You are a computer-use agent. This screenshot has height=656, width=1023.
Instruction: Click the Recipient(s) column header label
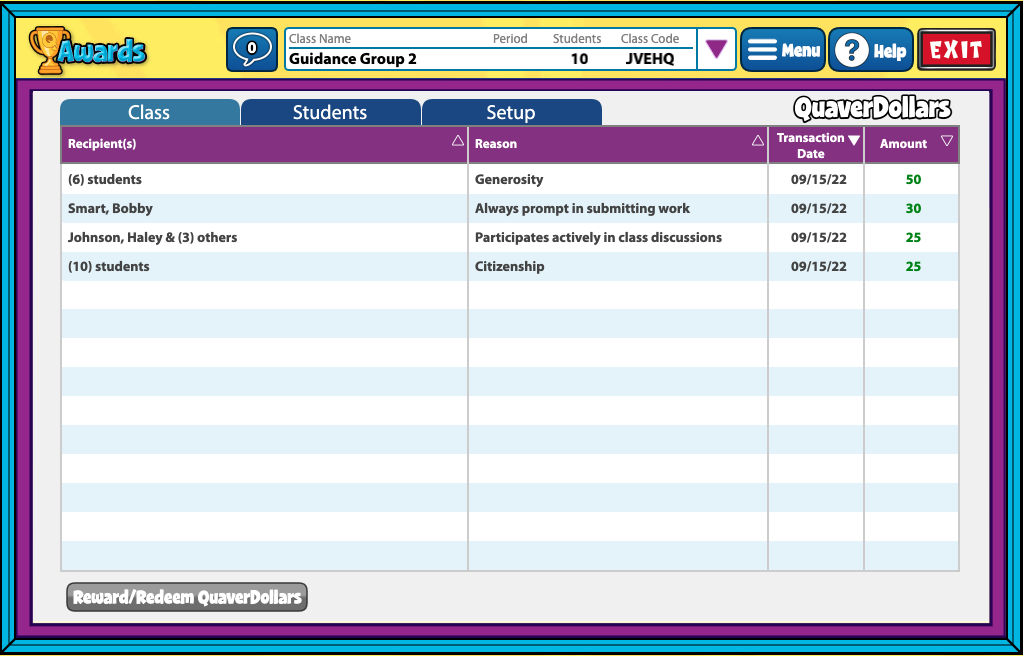tap(102, 144)
